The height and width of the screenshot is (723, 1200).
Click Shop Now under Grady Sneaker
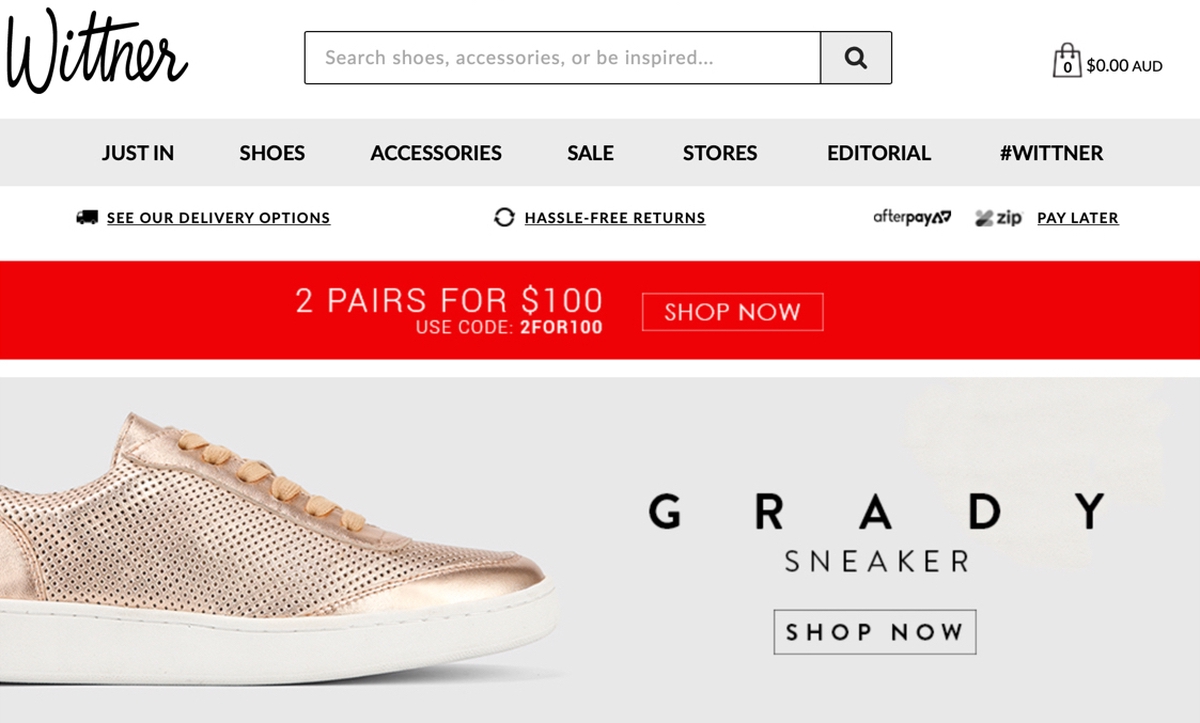(x=875, y=632)
